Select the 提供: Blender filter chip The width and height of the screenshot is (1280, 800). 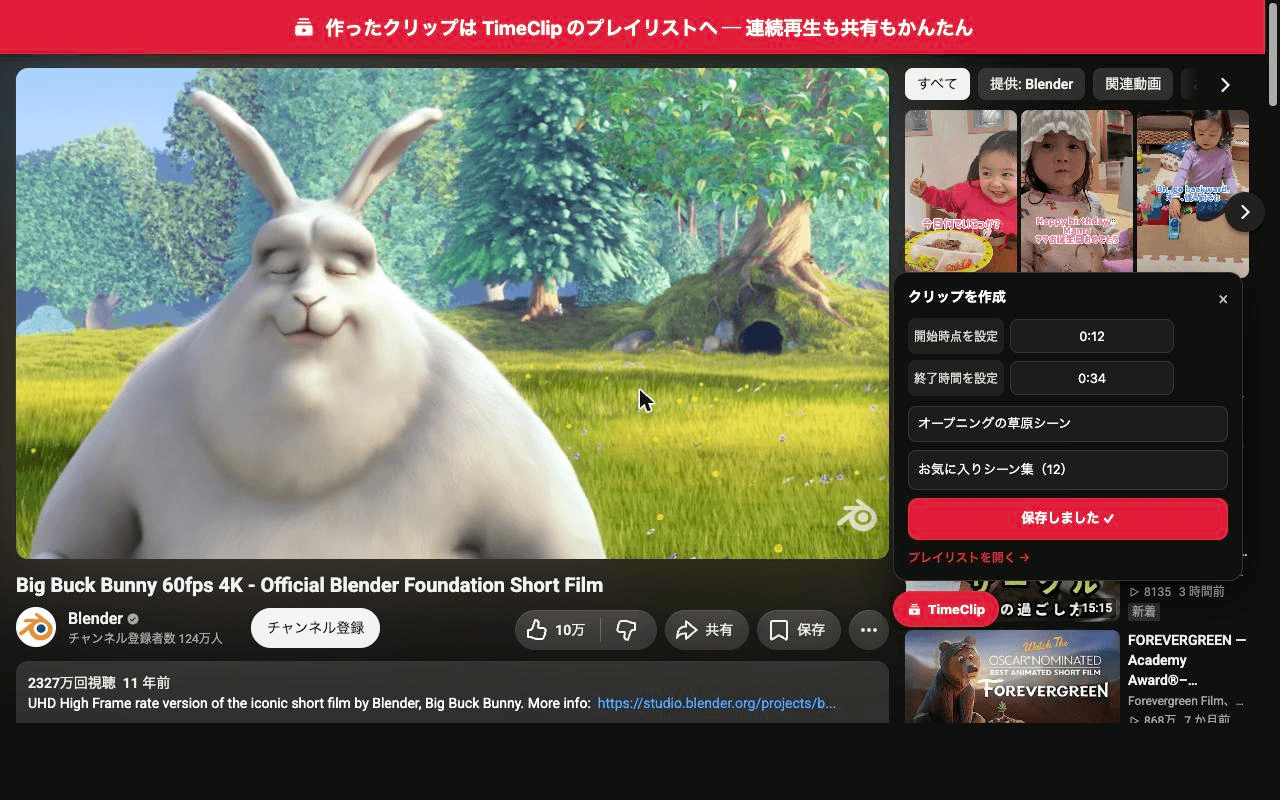(1031, 84)
